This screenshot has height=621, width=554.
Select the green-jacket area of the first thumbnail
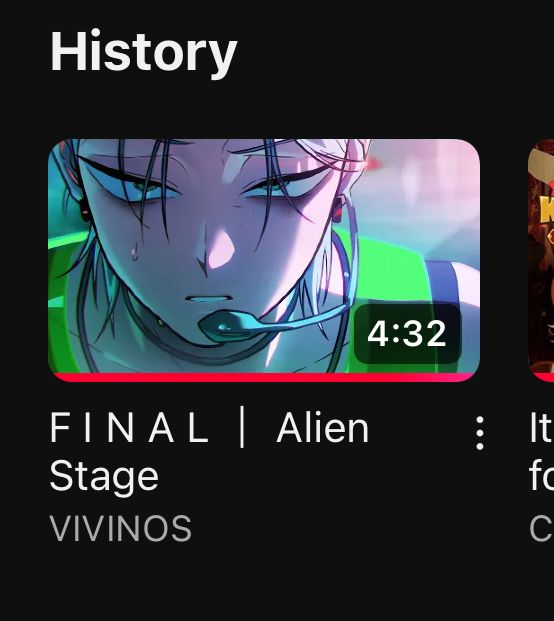point(390,257)
